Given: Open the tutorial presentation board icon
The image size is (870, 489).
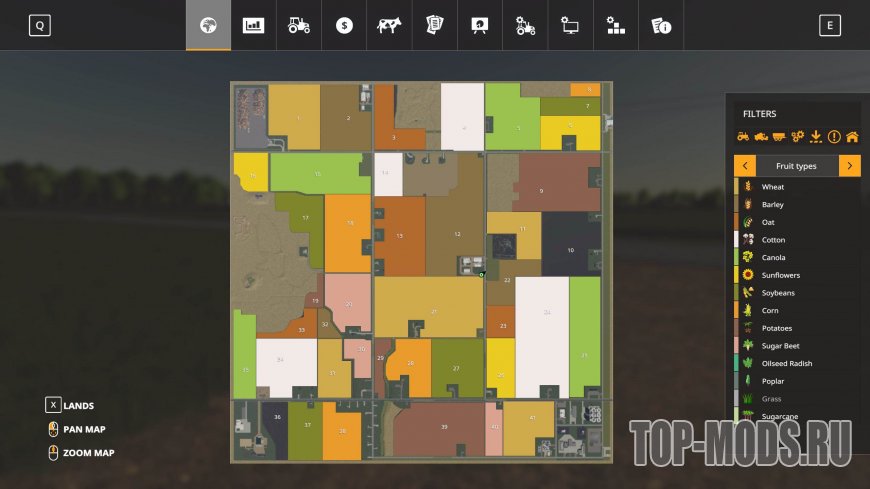Looking at the screenshot, I should [x=480, y=26].
